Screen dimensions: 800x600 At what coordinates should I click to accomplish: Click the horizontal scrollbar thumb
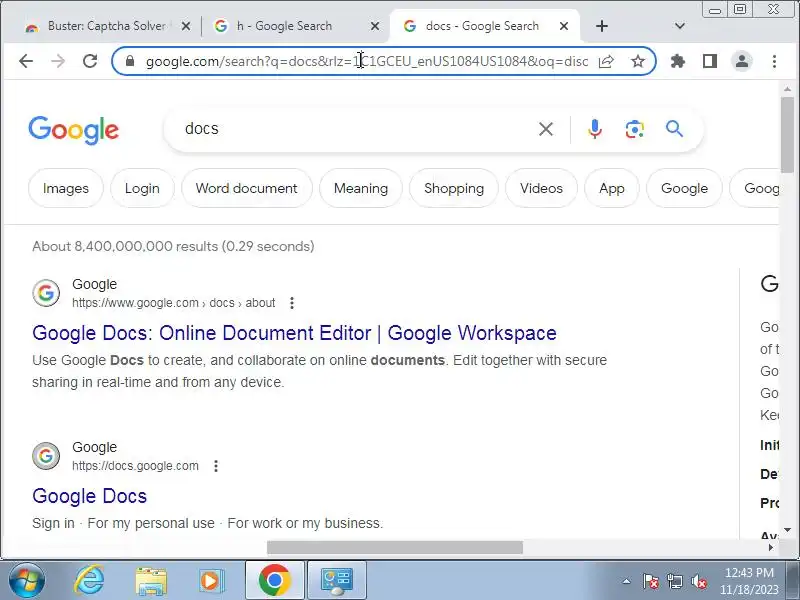click(x=395, y=547)
